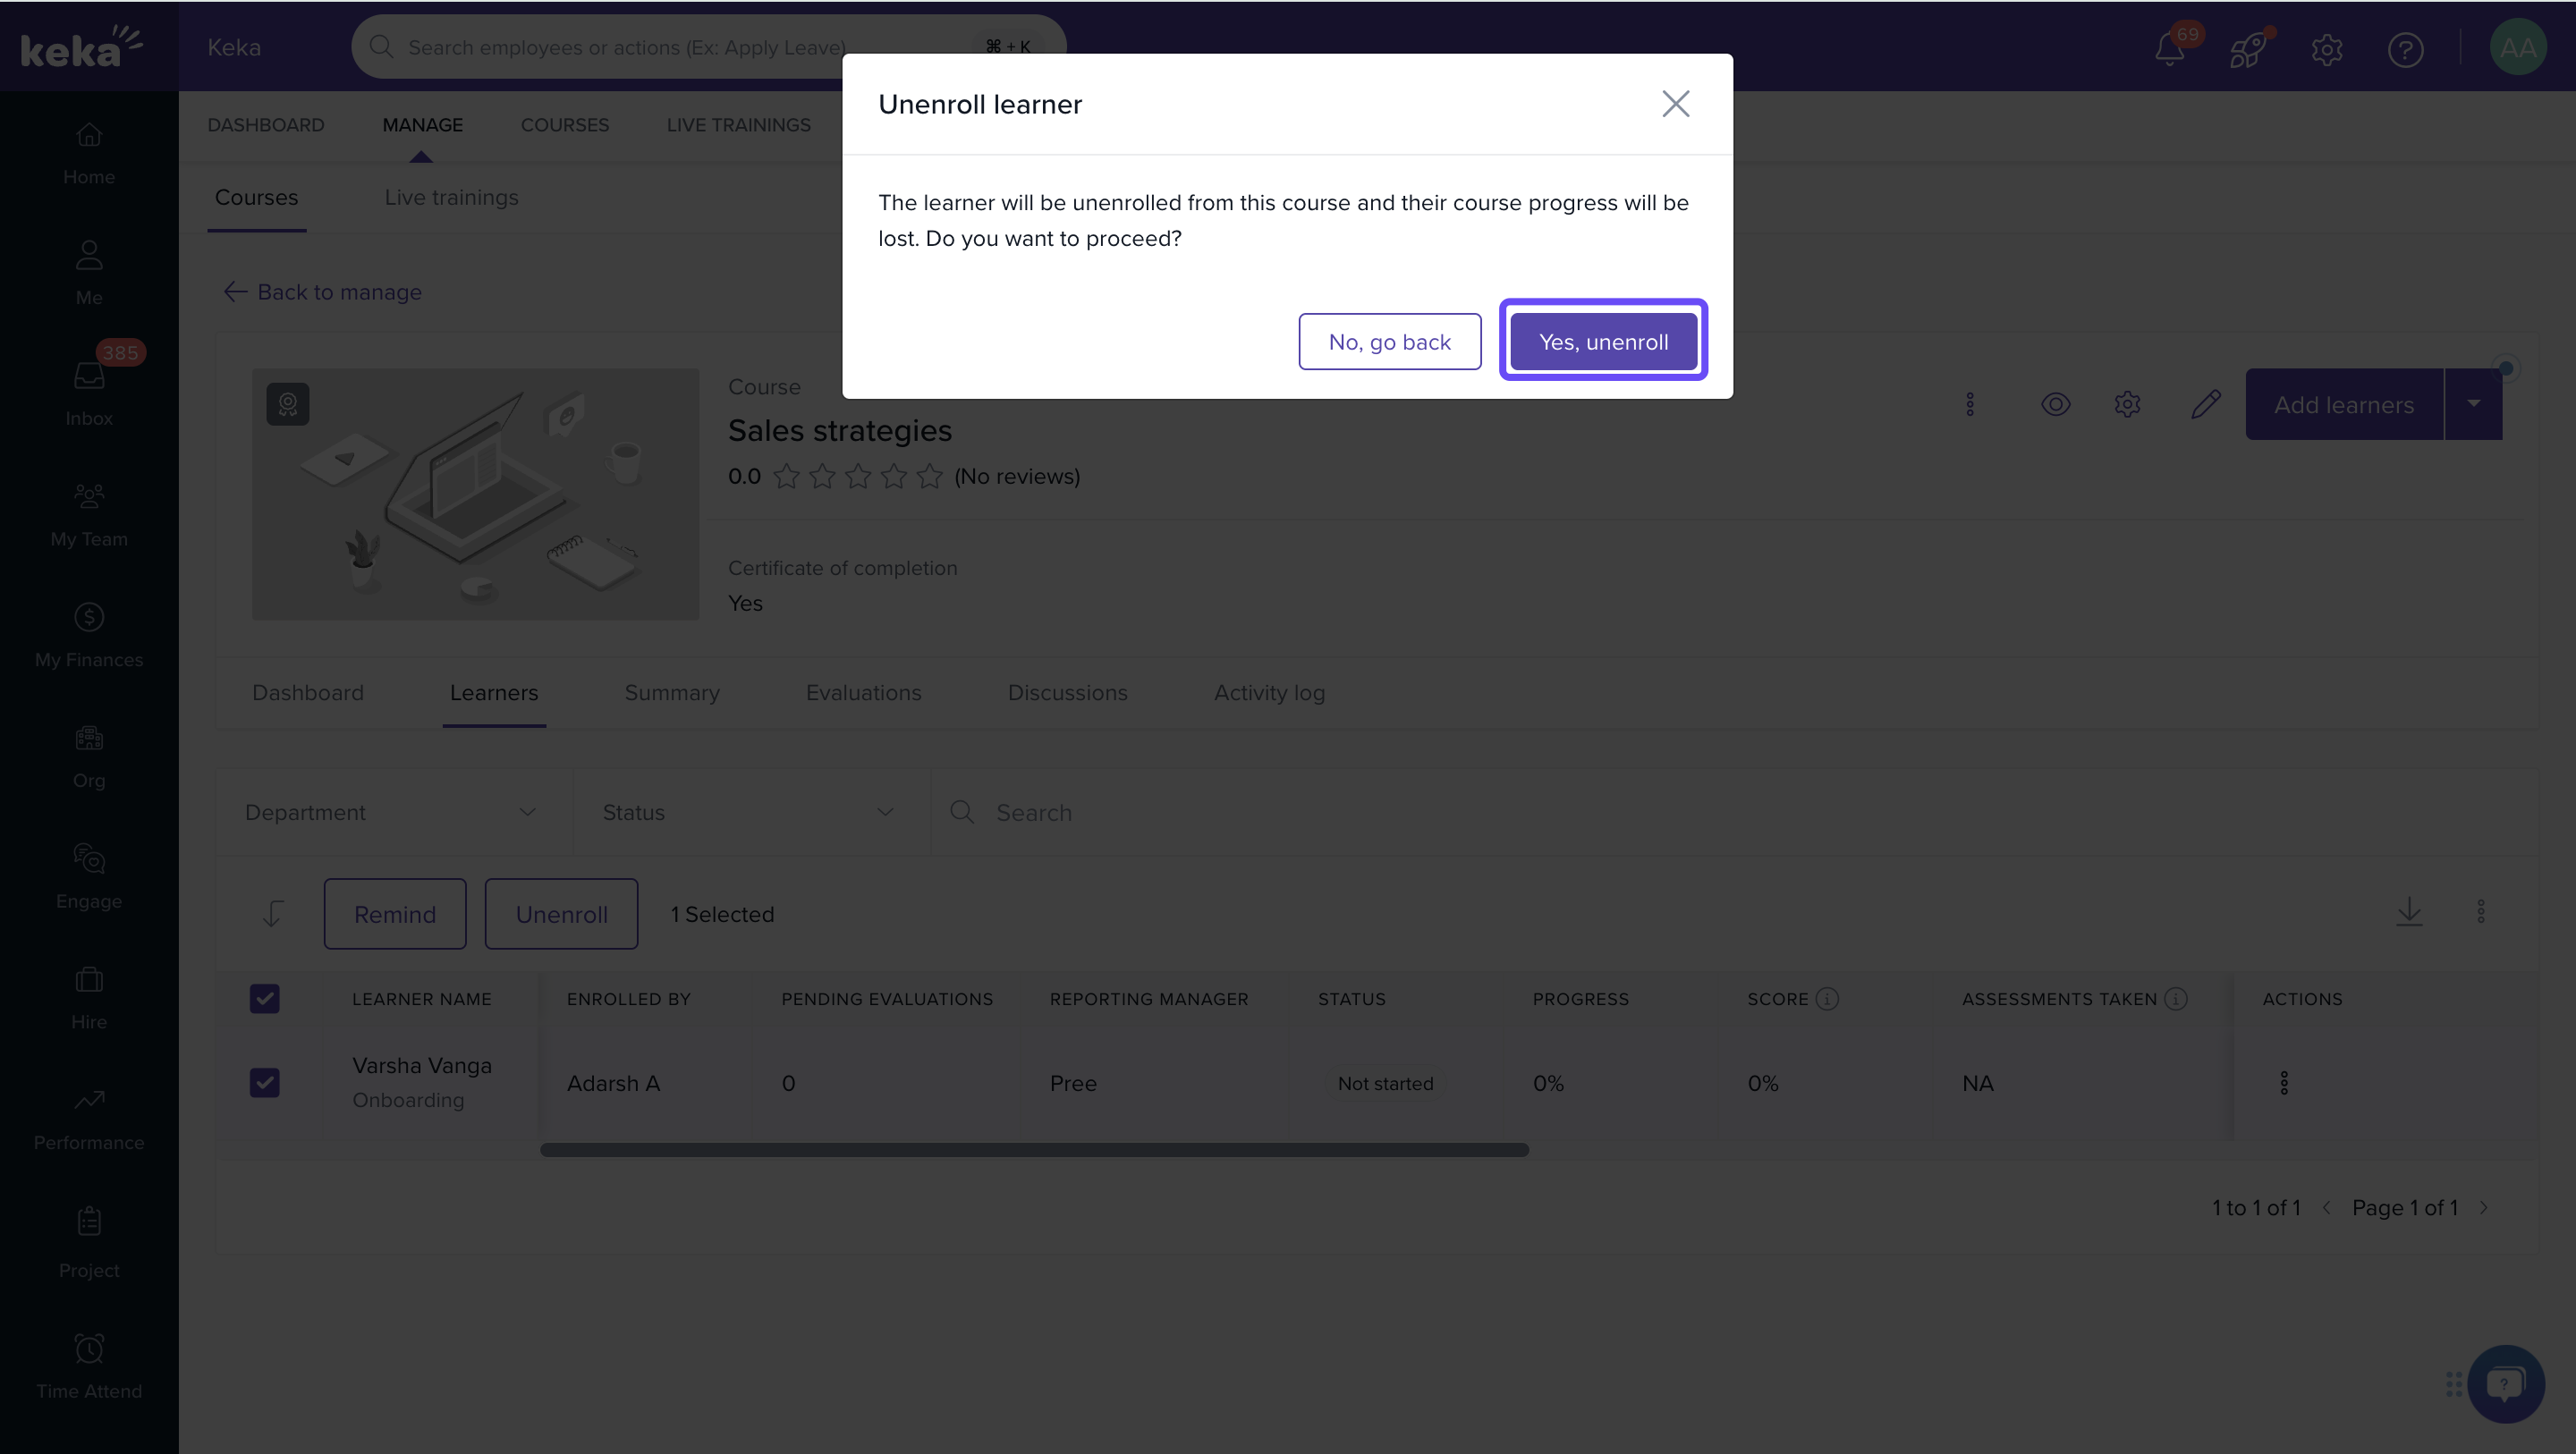Click the pencil edit course icon
The width and height of the screenshot is (2576, 1454).
[x=2205, y=405]
